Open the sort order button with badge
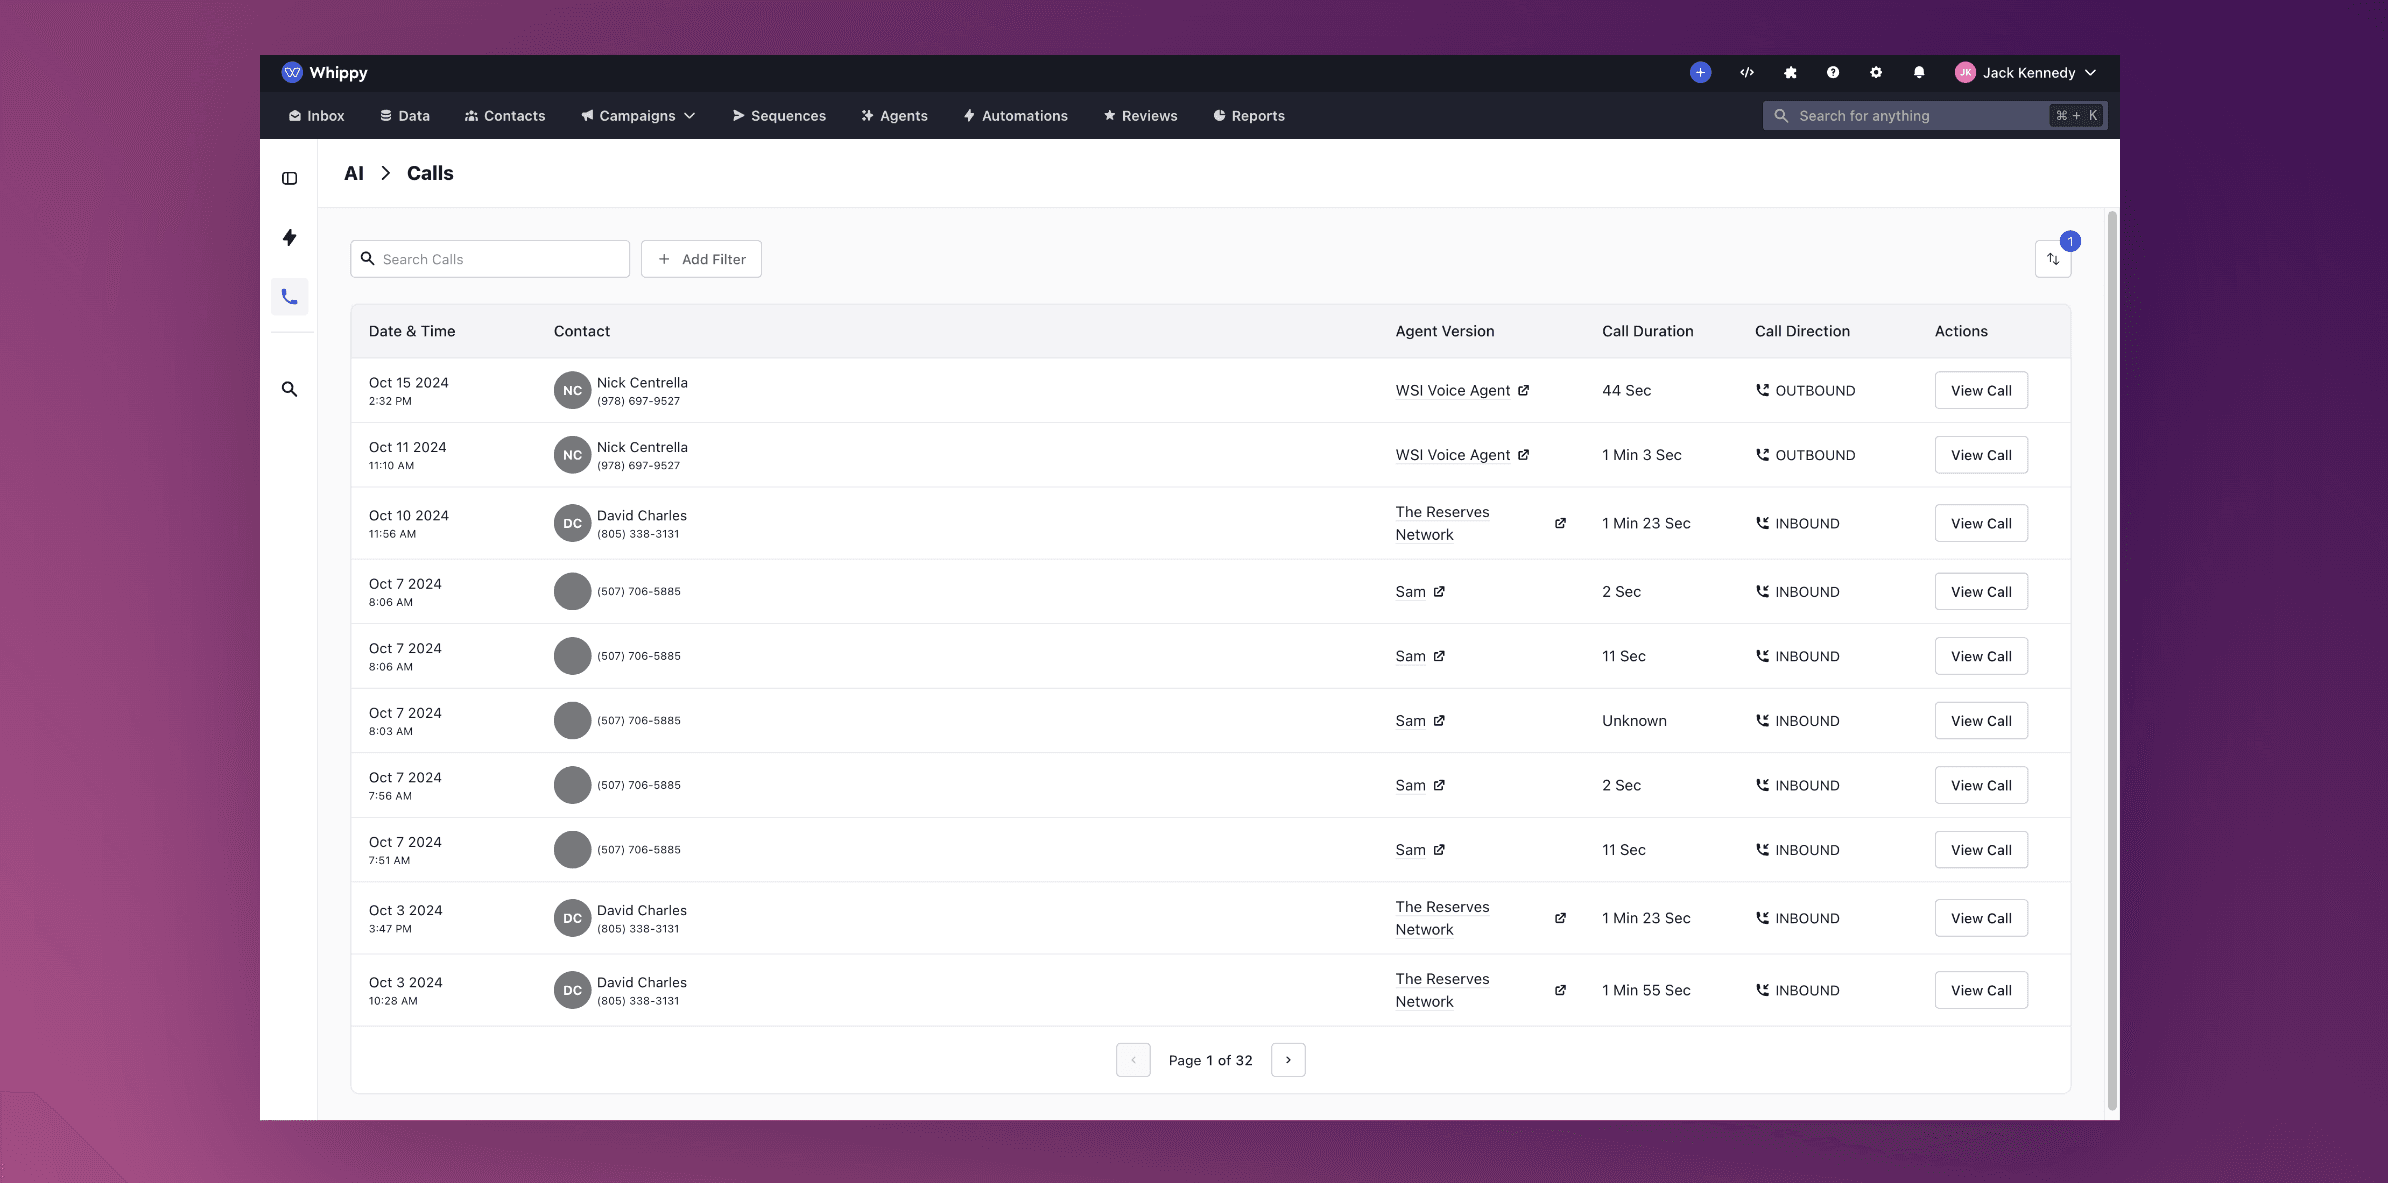The height and width of the screenshot is (1183, 2388). coord(2052,259)
